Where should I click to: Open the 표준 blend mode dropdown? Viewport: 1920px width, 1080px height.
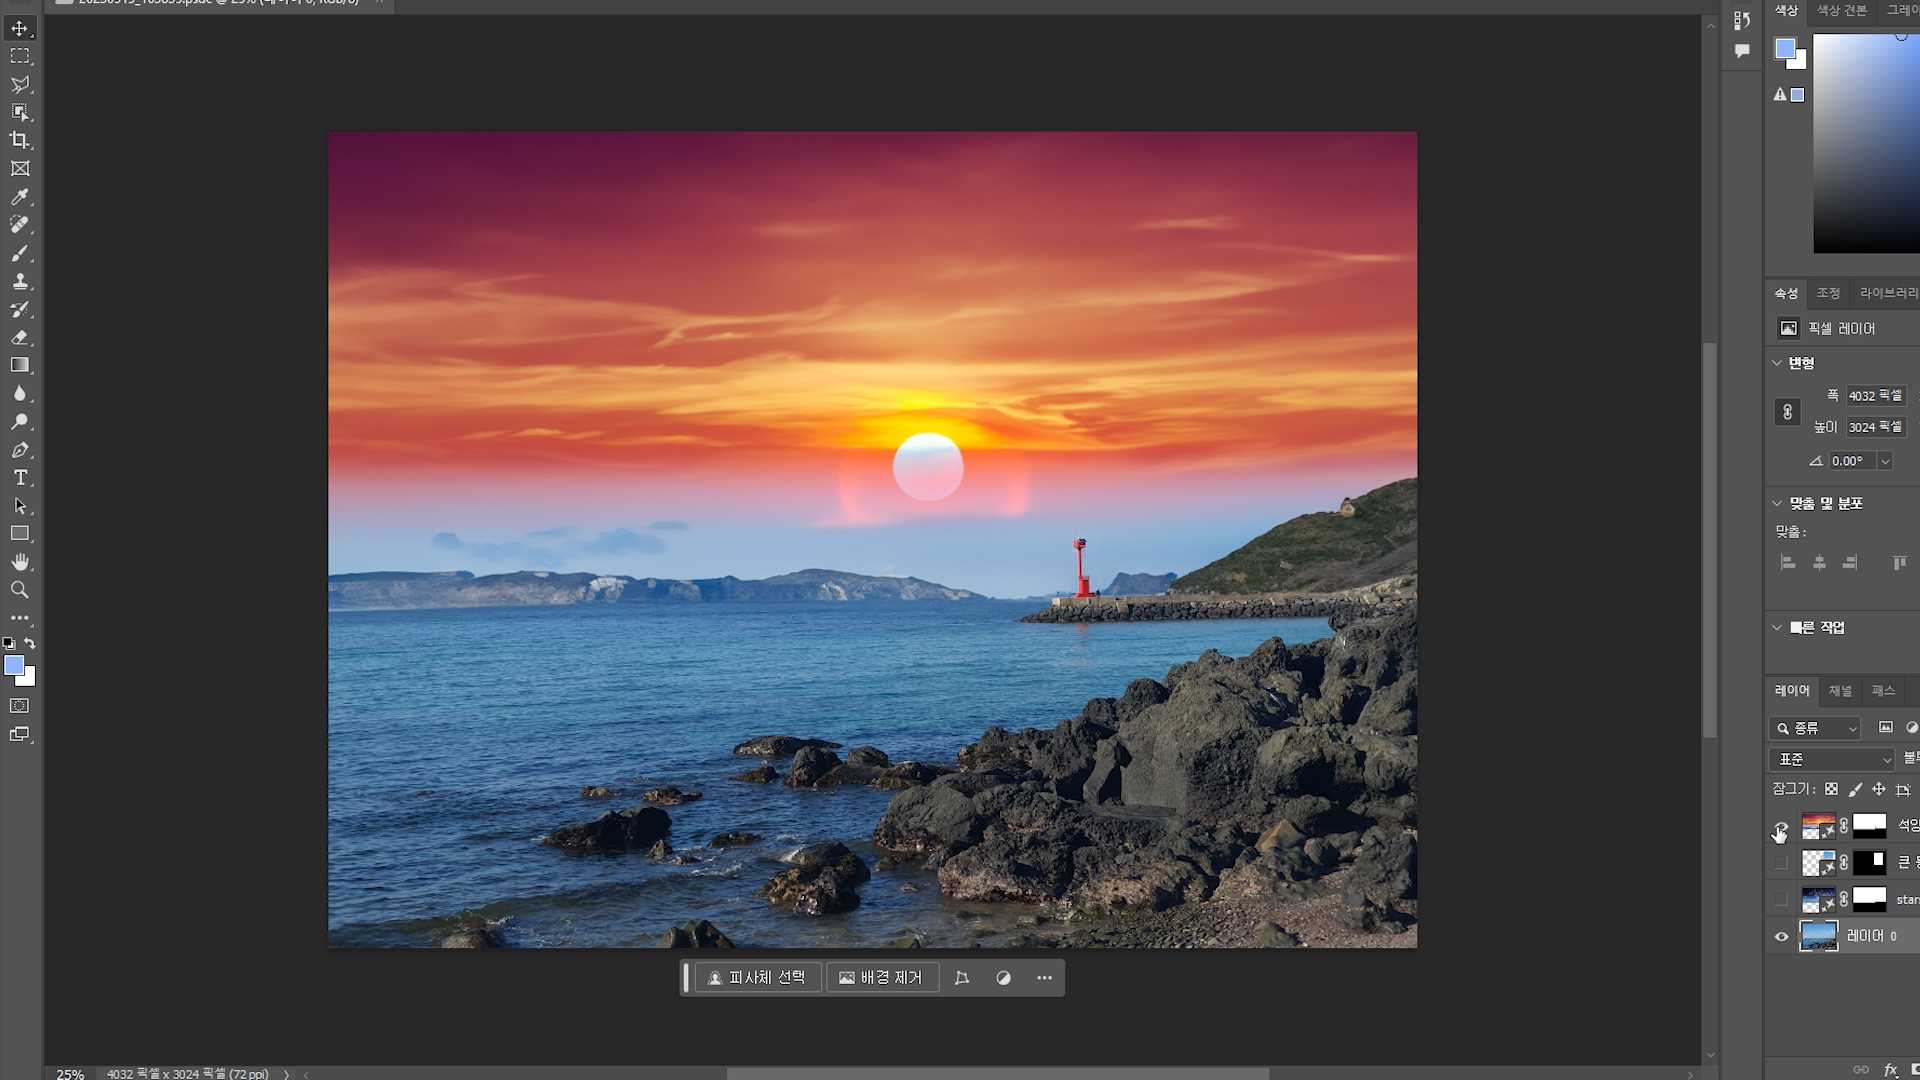coord(1832,760)
